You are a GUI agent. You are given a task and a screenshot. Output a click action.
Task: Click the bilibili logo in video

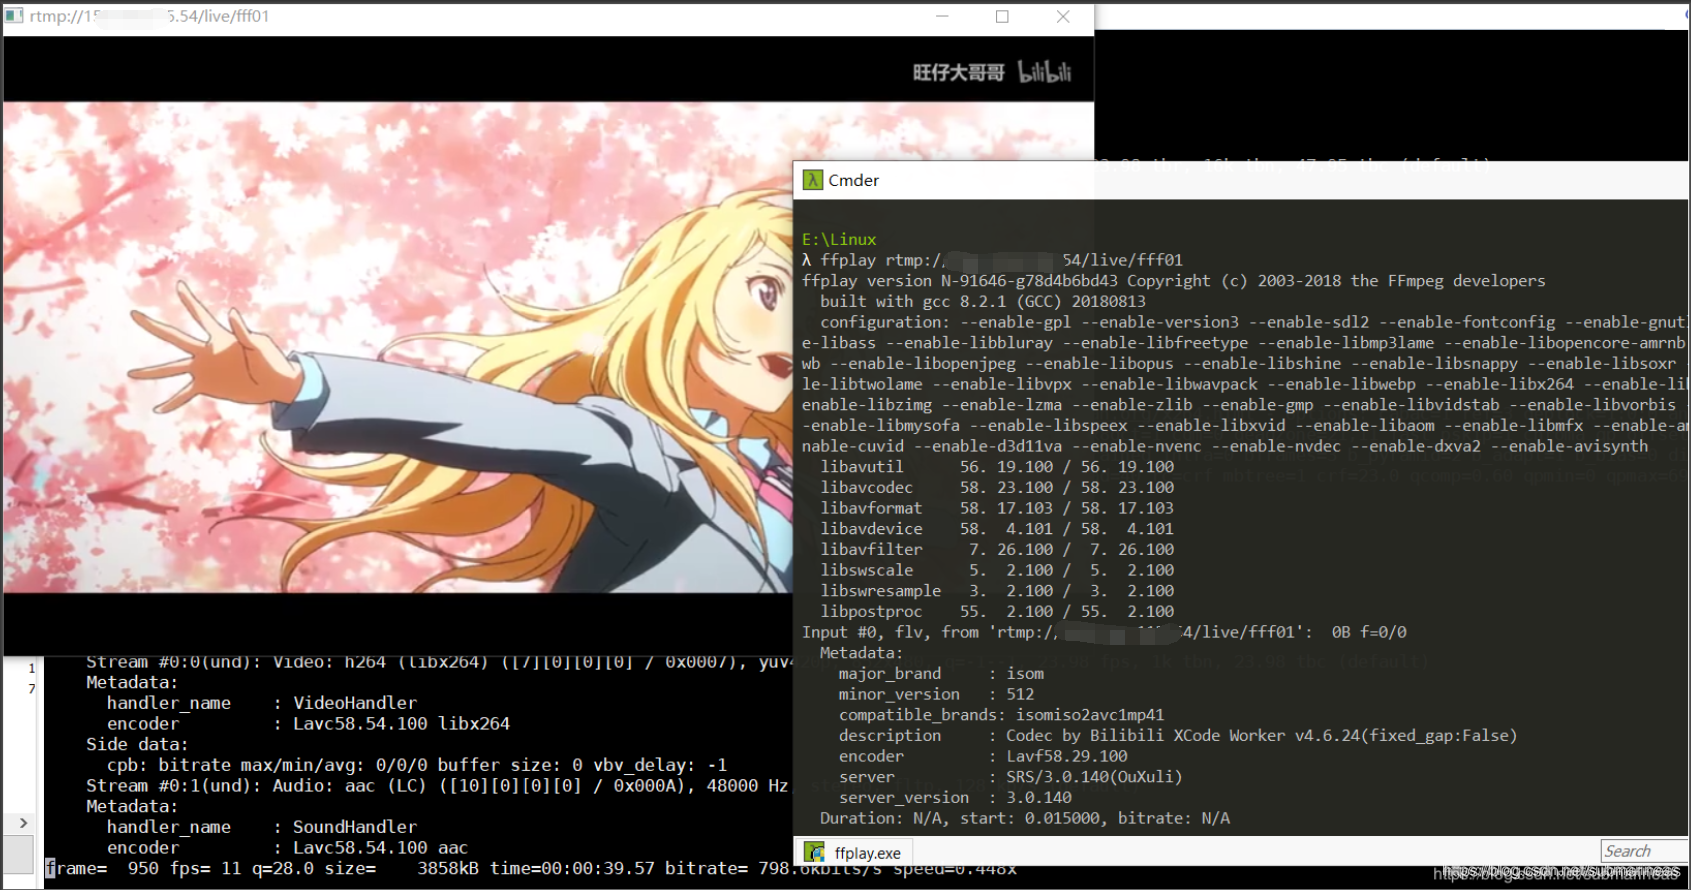(x=1044, y=72)
